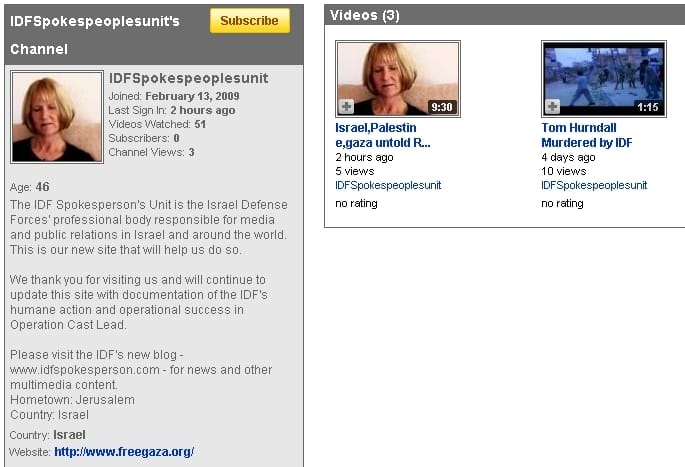Click the Last Sign In: 2 hours ago text

(x=172, y=110)
